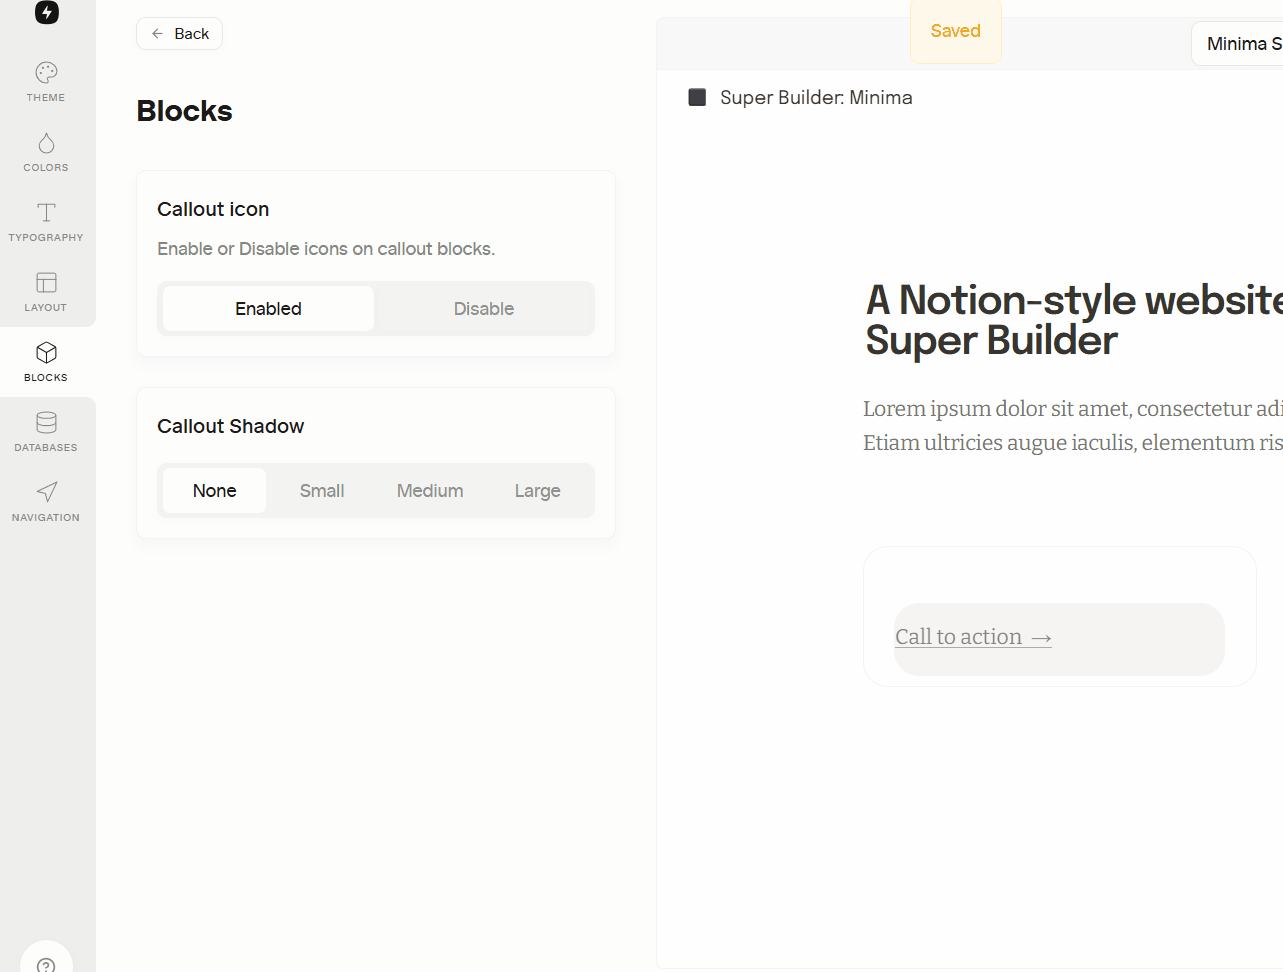The width and height of the screenshot is (1283, 972).
Task: Click the Lorem ipsum preview paragraph
Action: pyautogui.click(x=1073, y=426)
